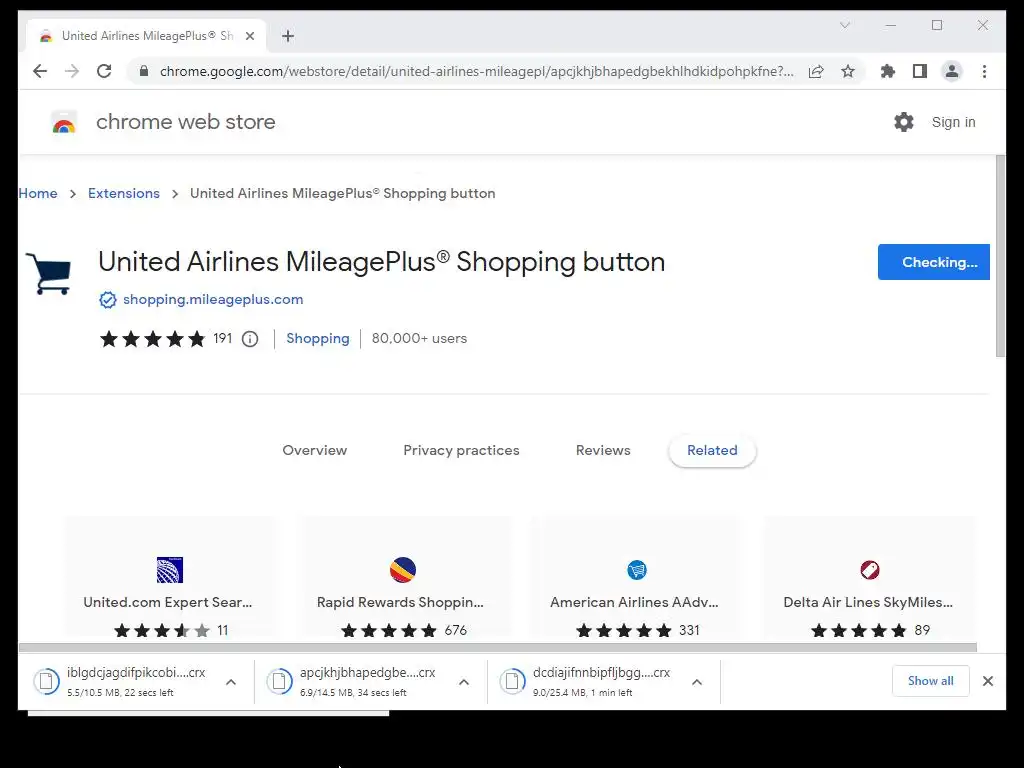Toggle the browser side panel icon
The height and width of the screenshot is (768, 1024).
click(x=919, y=71)
